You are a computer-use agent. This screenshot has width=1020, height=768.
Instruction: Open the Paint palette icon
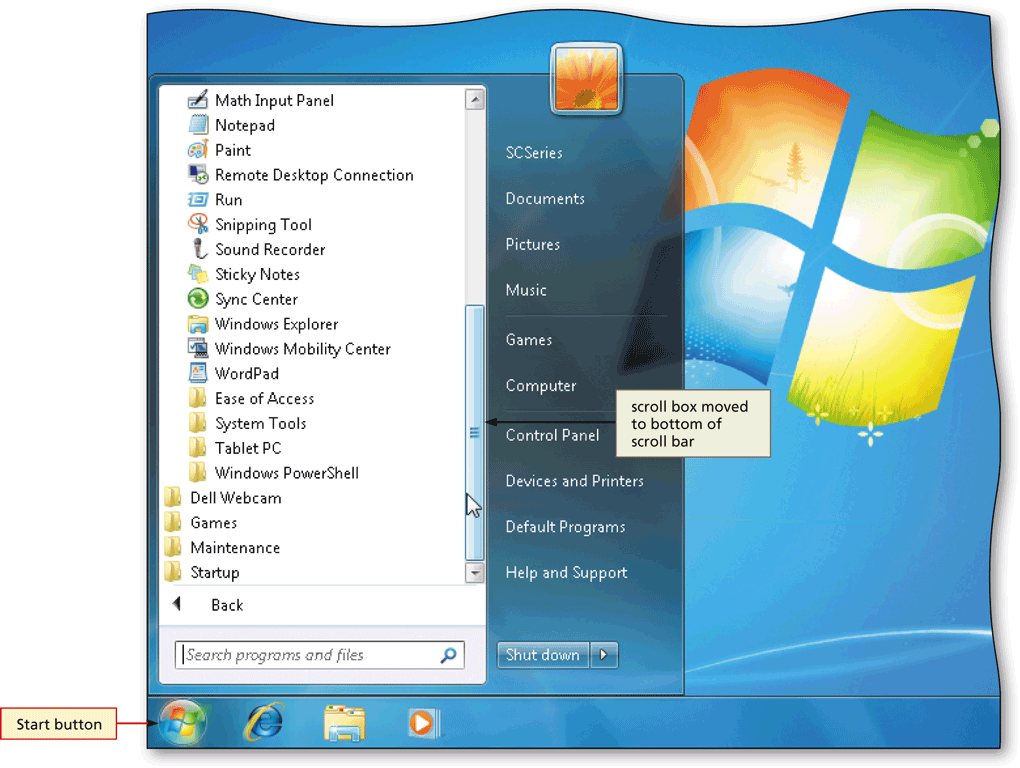tap(198, 150)
